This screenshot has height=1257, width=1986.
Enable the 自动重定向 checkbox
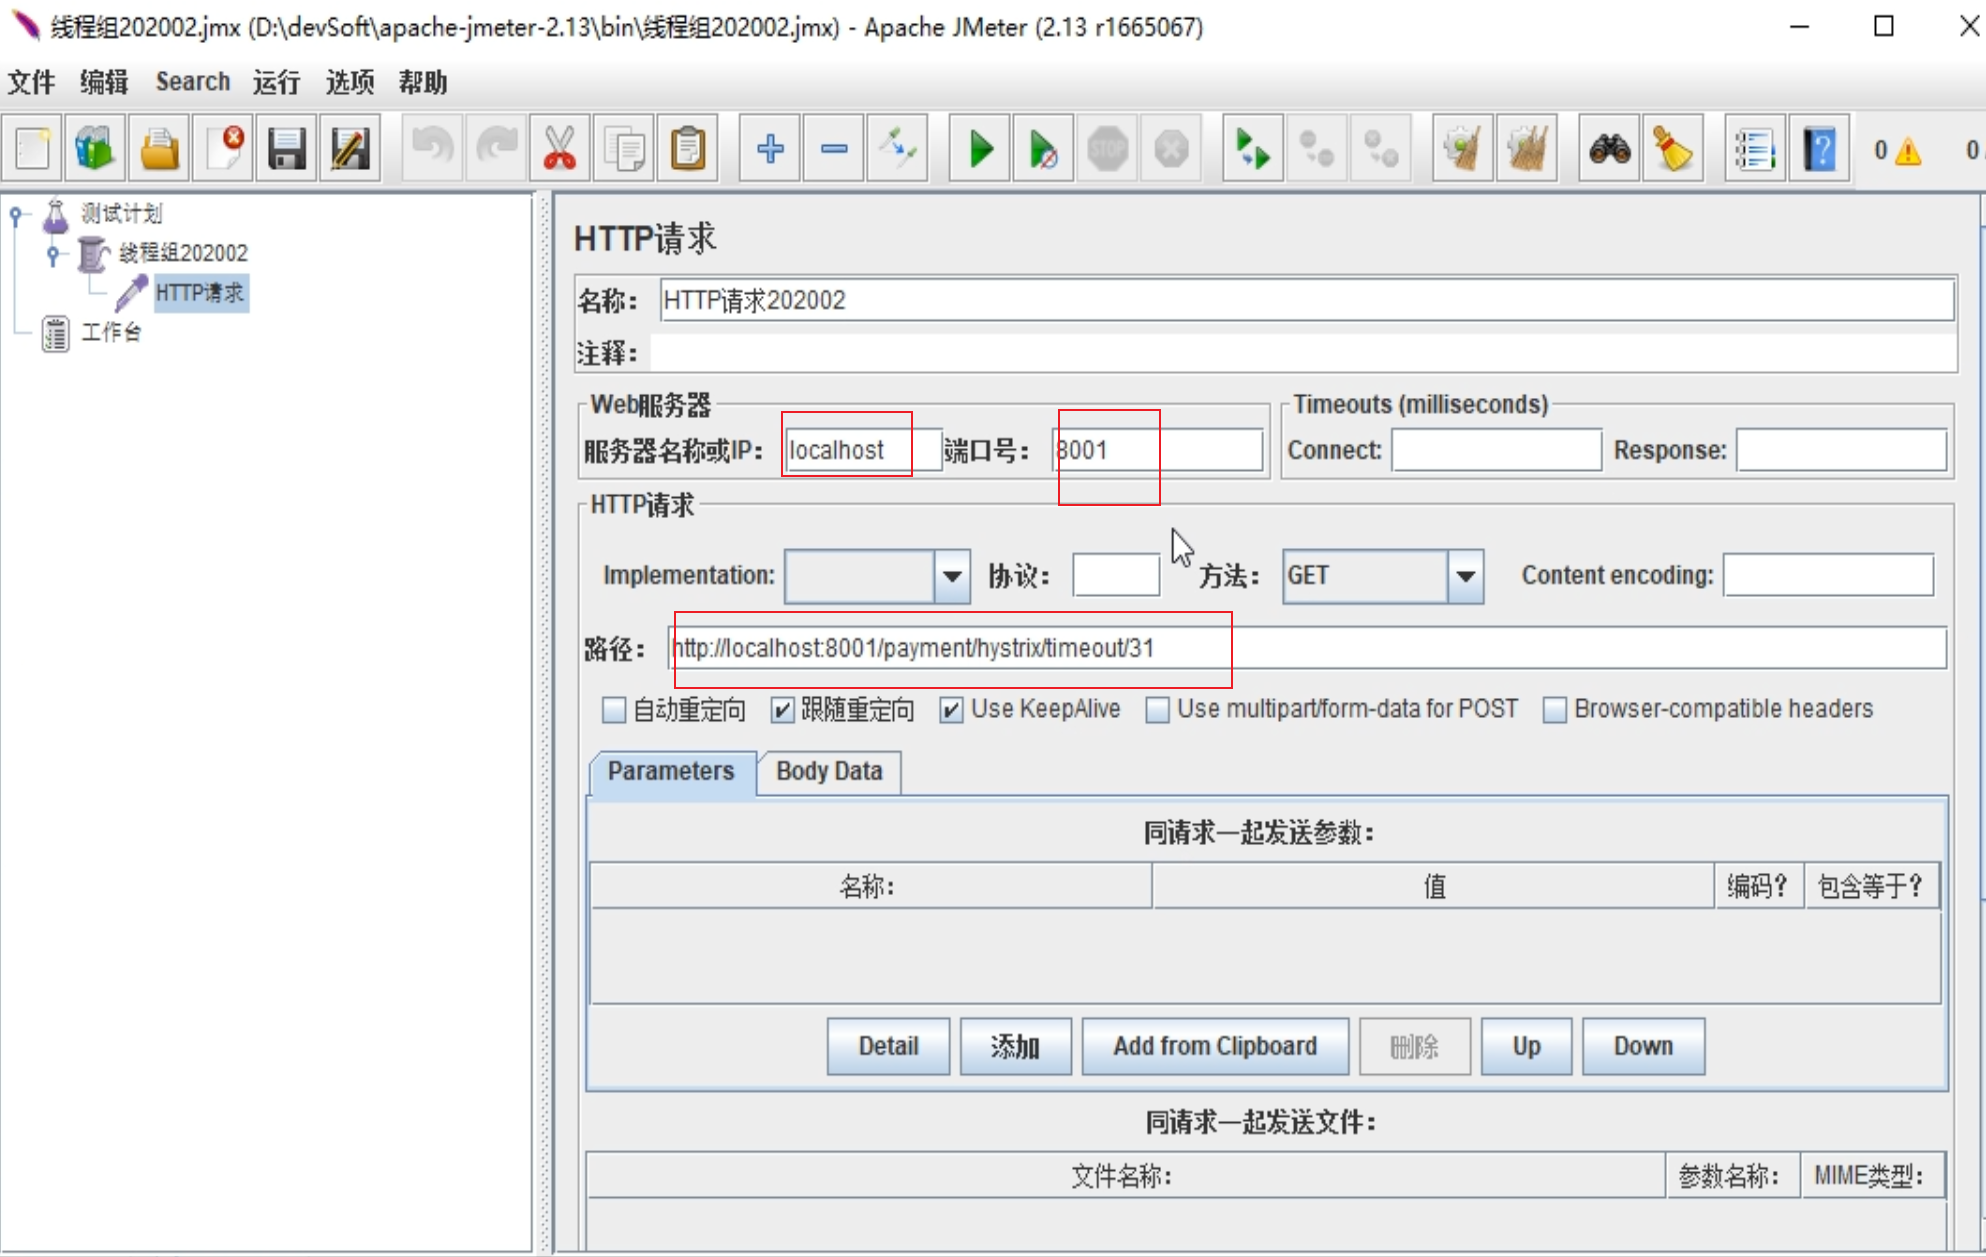point(614,710)
